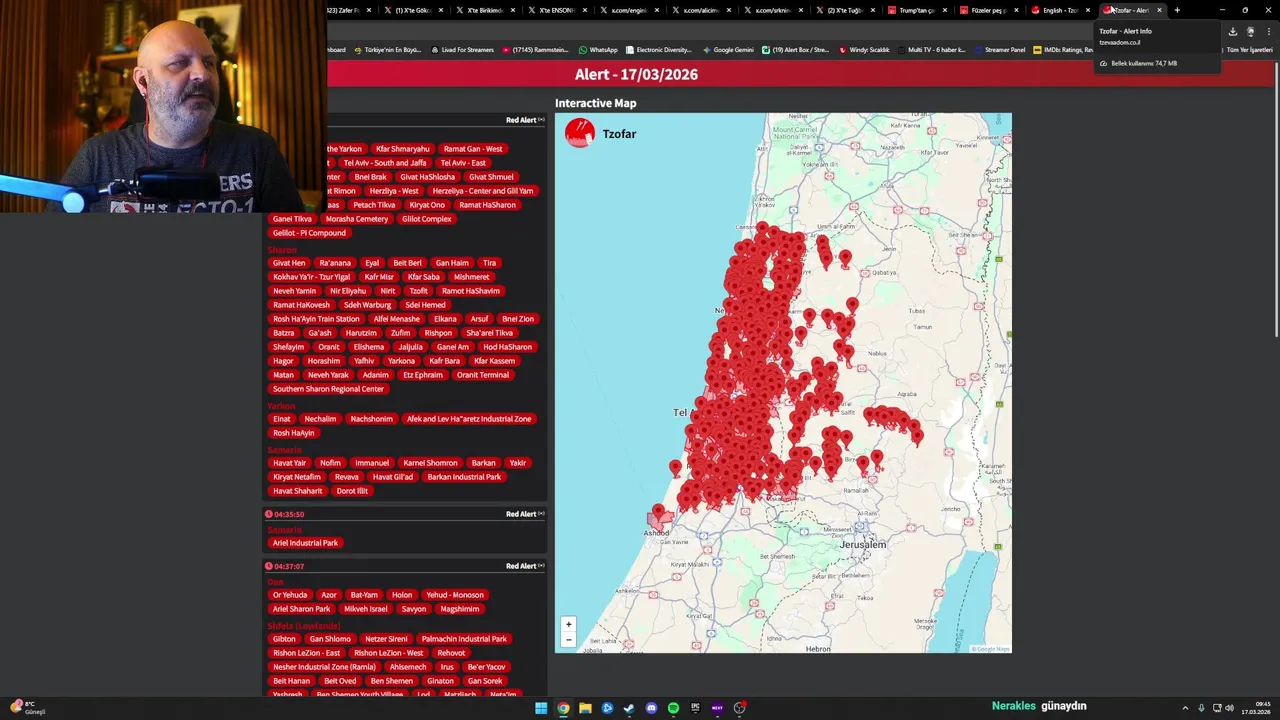The height and width of the screenshot is (720, 1280).
Task: Open the Electronic Diversity bookmark
Action: point(658,49)
